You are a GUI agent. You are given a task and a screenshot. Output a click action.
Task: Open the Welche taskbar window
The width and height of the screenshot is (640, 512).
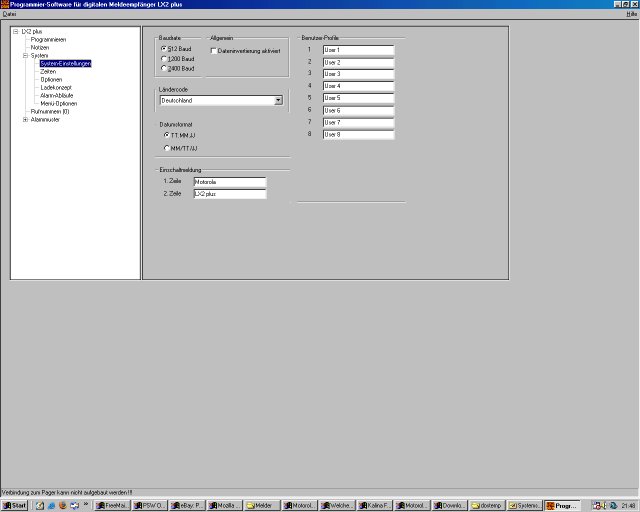click(337, 505)
